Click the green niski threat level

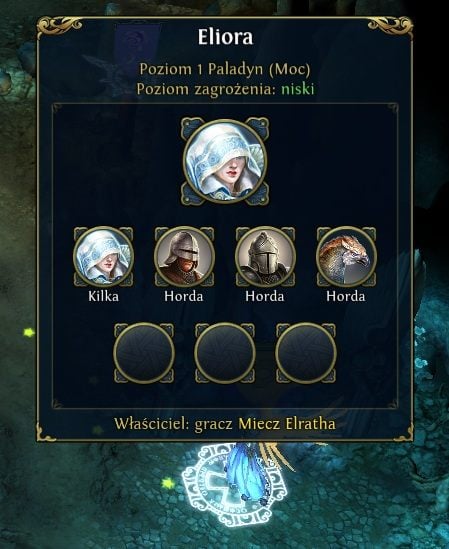pos(298,89)
